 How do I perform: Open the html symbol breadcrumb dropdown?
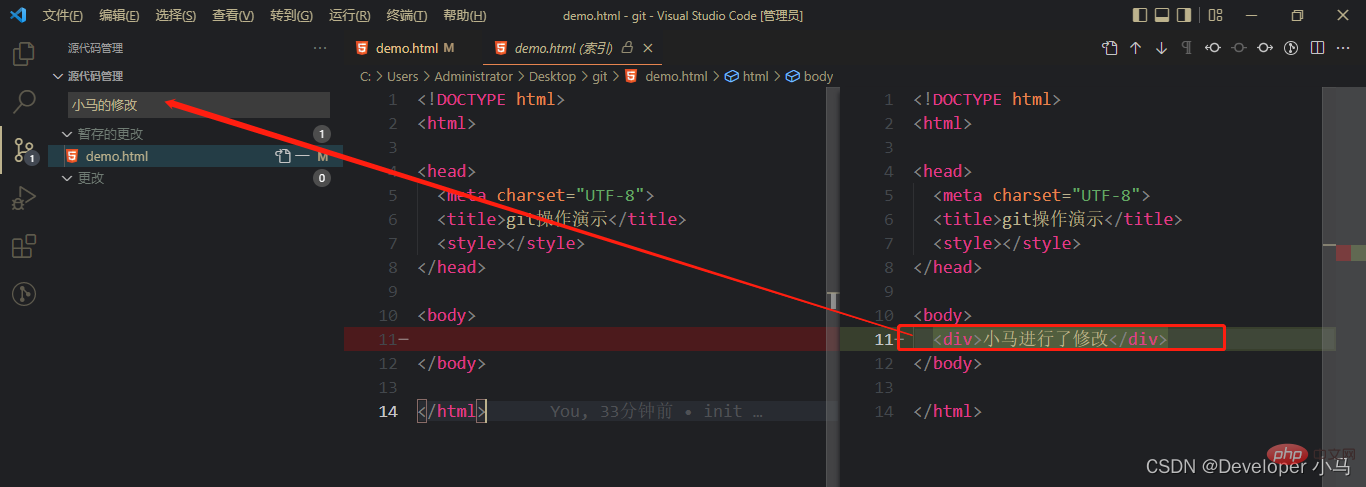pyautogui.click(x=747, y=76)
